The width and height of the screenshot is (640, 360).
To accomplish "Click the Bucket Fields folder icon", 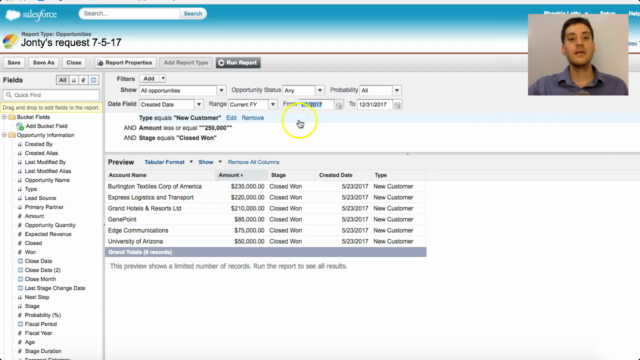I will (x=12, y=117).
